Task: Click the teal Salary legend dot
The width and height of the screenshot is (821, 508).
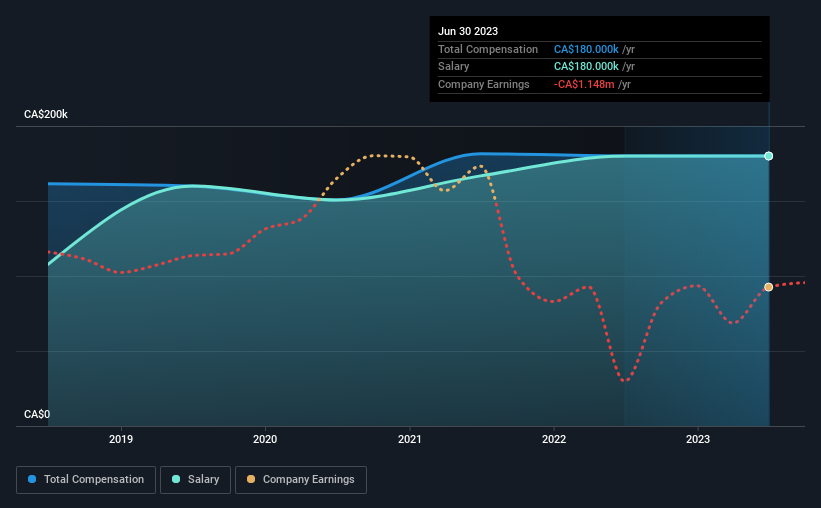Action: (x=176, y=479)
